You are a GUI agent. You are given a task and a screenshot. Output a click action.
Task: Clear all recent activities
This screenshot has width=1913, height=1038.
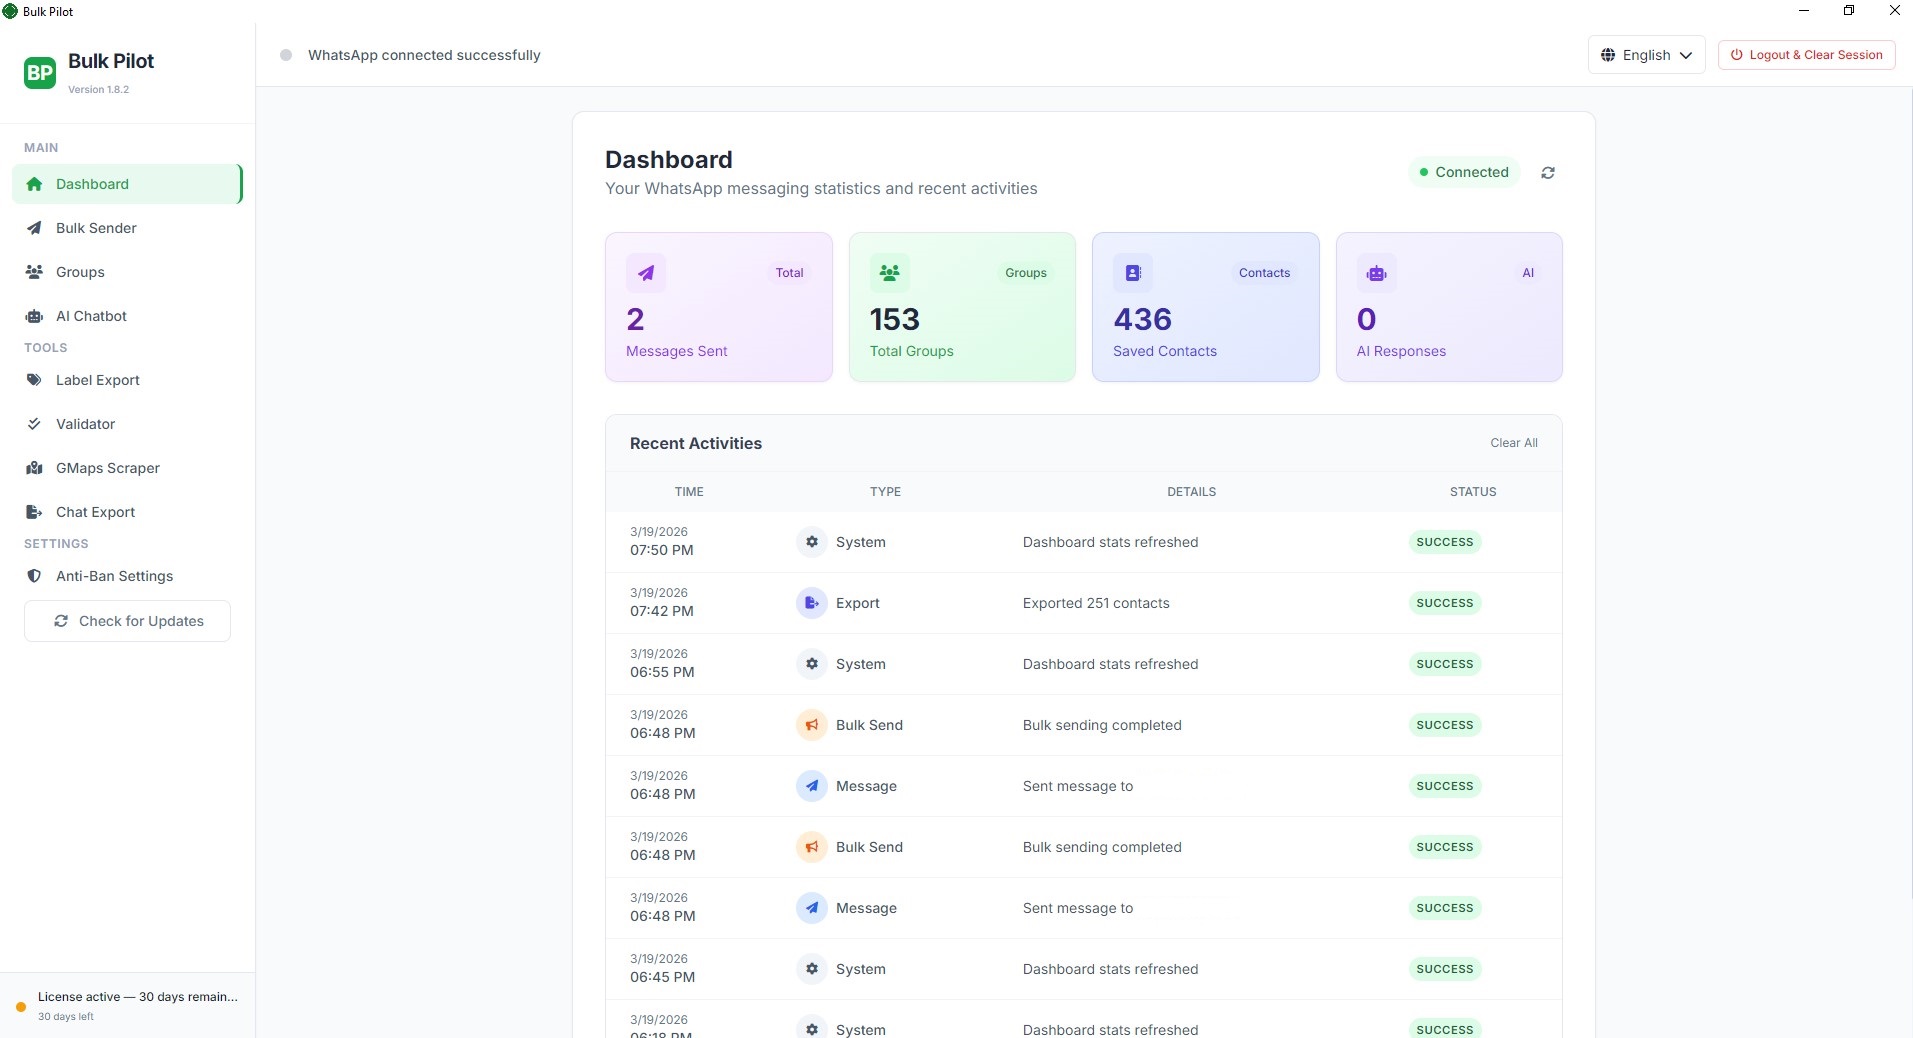(1513, 443)
